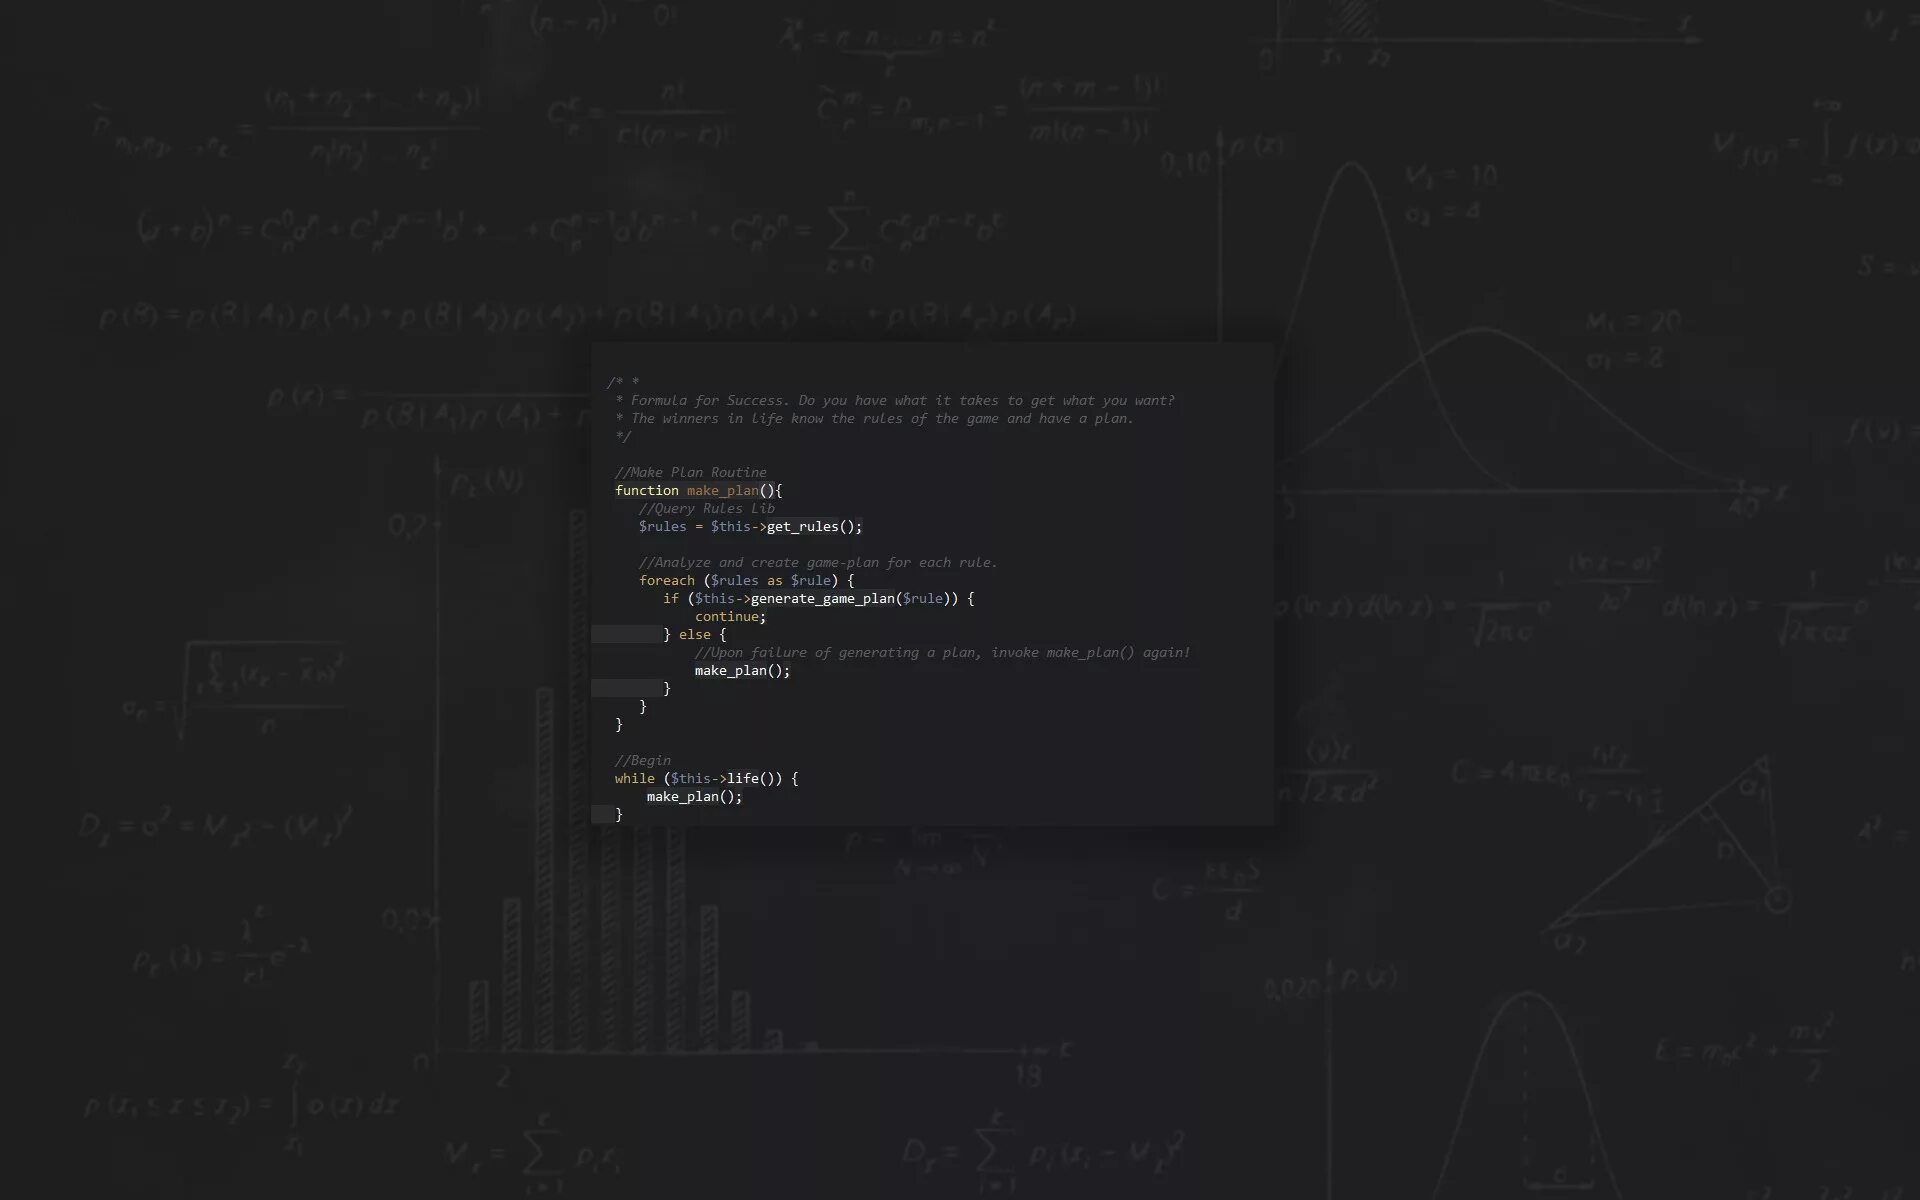This screenshot has width=1920, height=1200.
Task: Click the 'else' keyword in the code
Action: [x=694, y=634]
